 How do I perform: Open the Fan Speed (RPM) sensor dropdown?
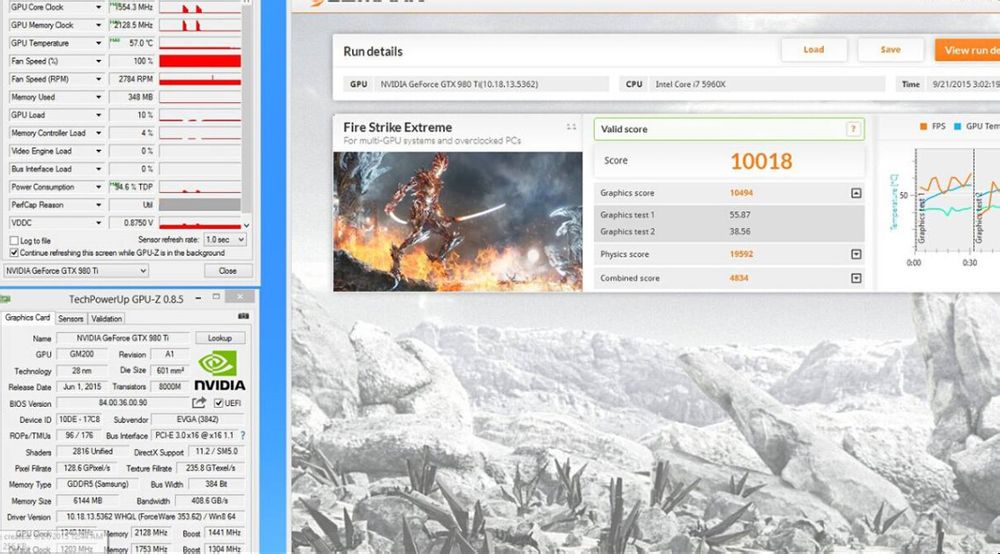coord(98,79)
